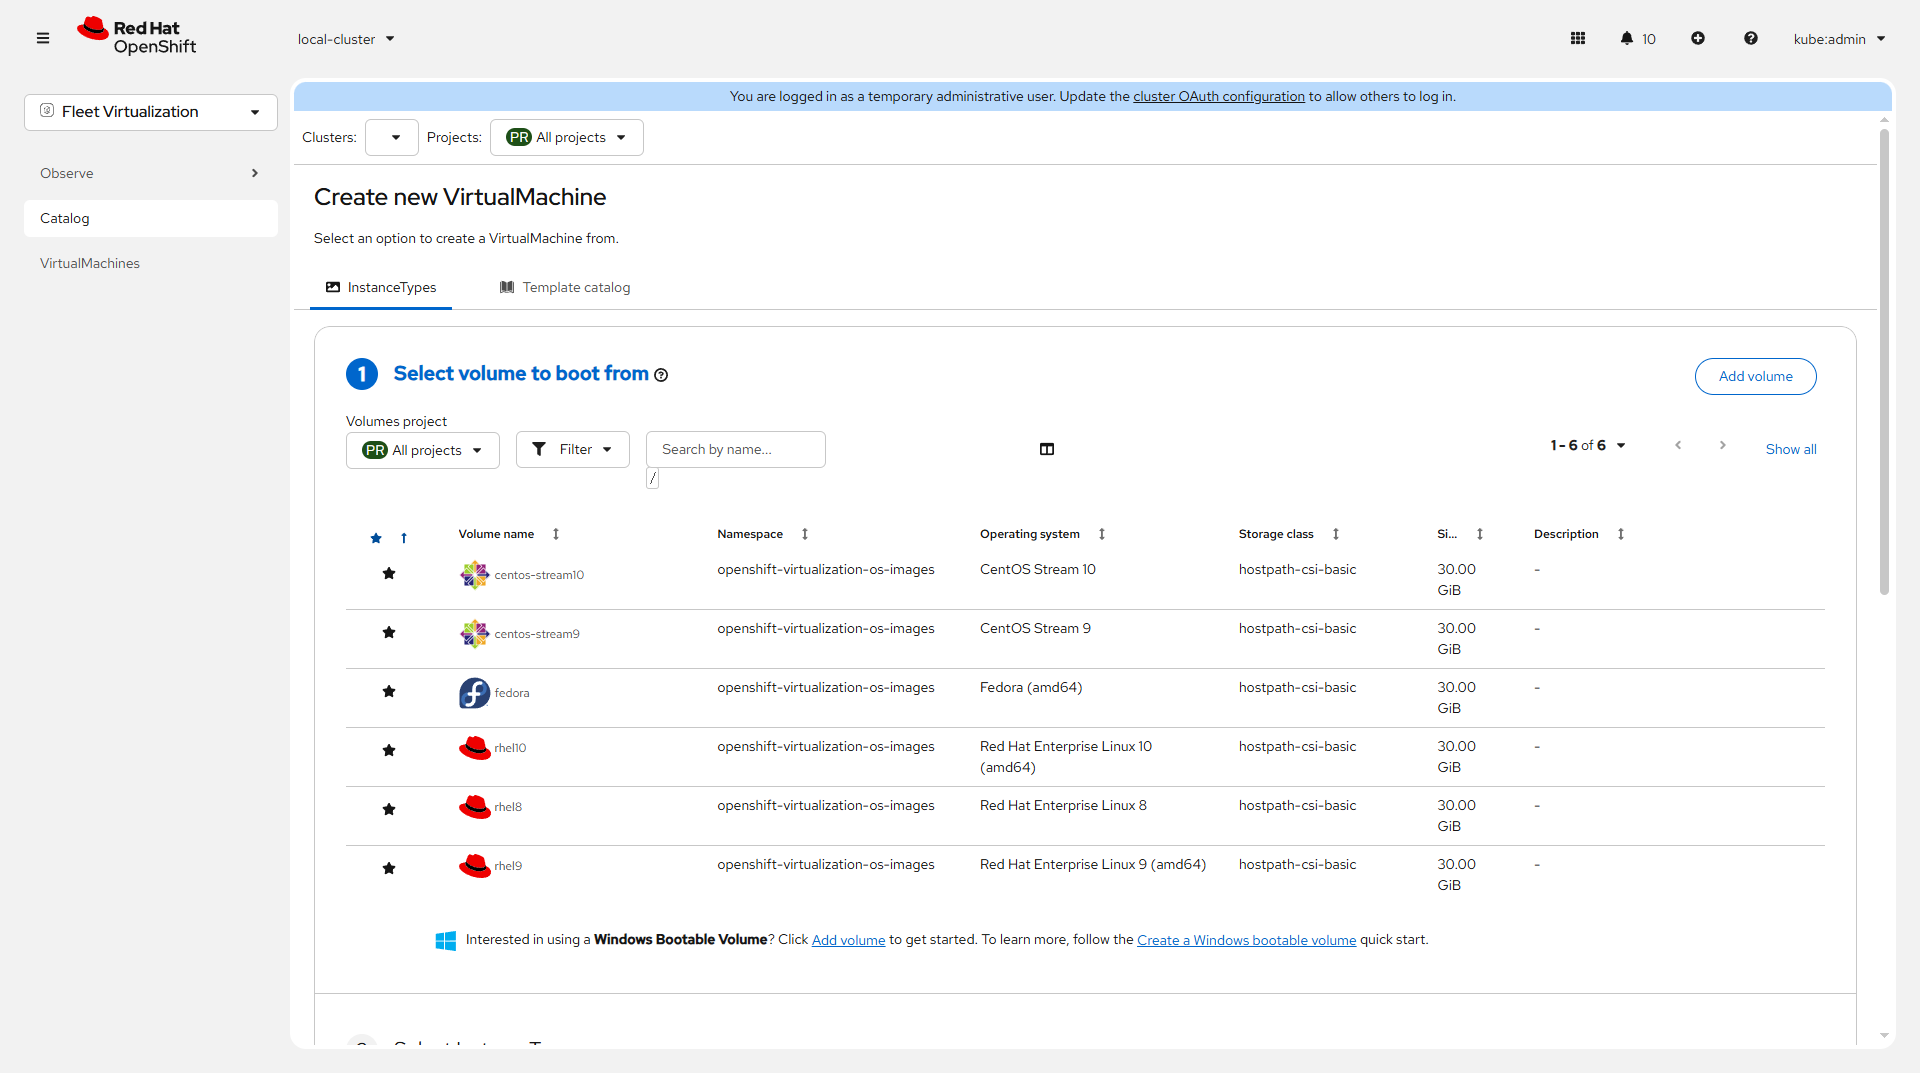The height and width of the screenshot is (1073, 1920).
Task: Open the 1 - 6 of 6 pagination dropdown
Action: 1589,446
